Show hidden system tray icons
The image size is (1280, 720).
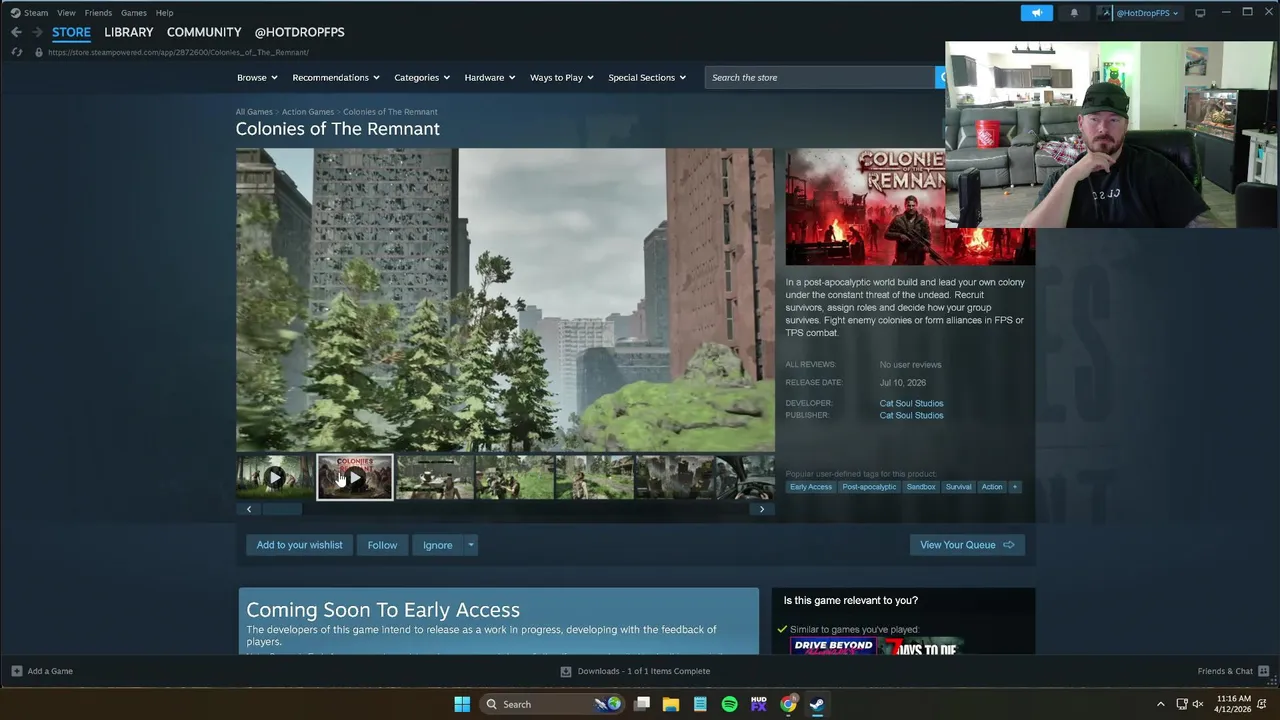pos(1160,704)
